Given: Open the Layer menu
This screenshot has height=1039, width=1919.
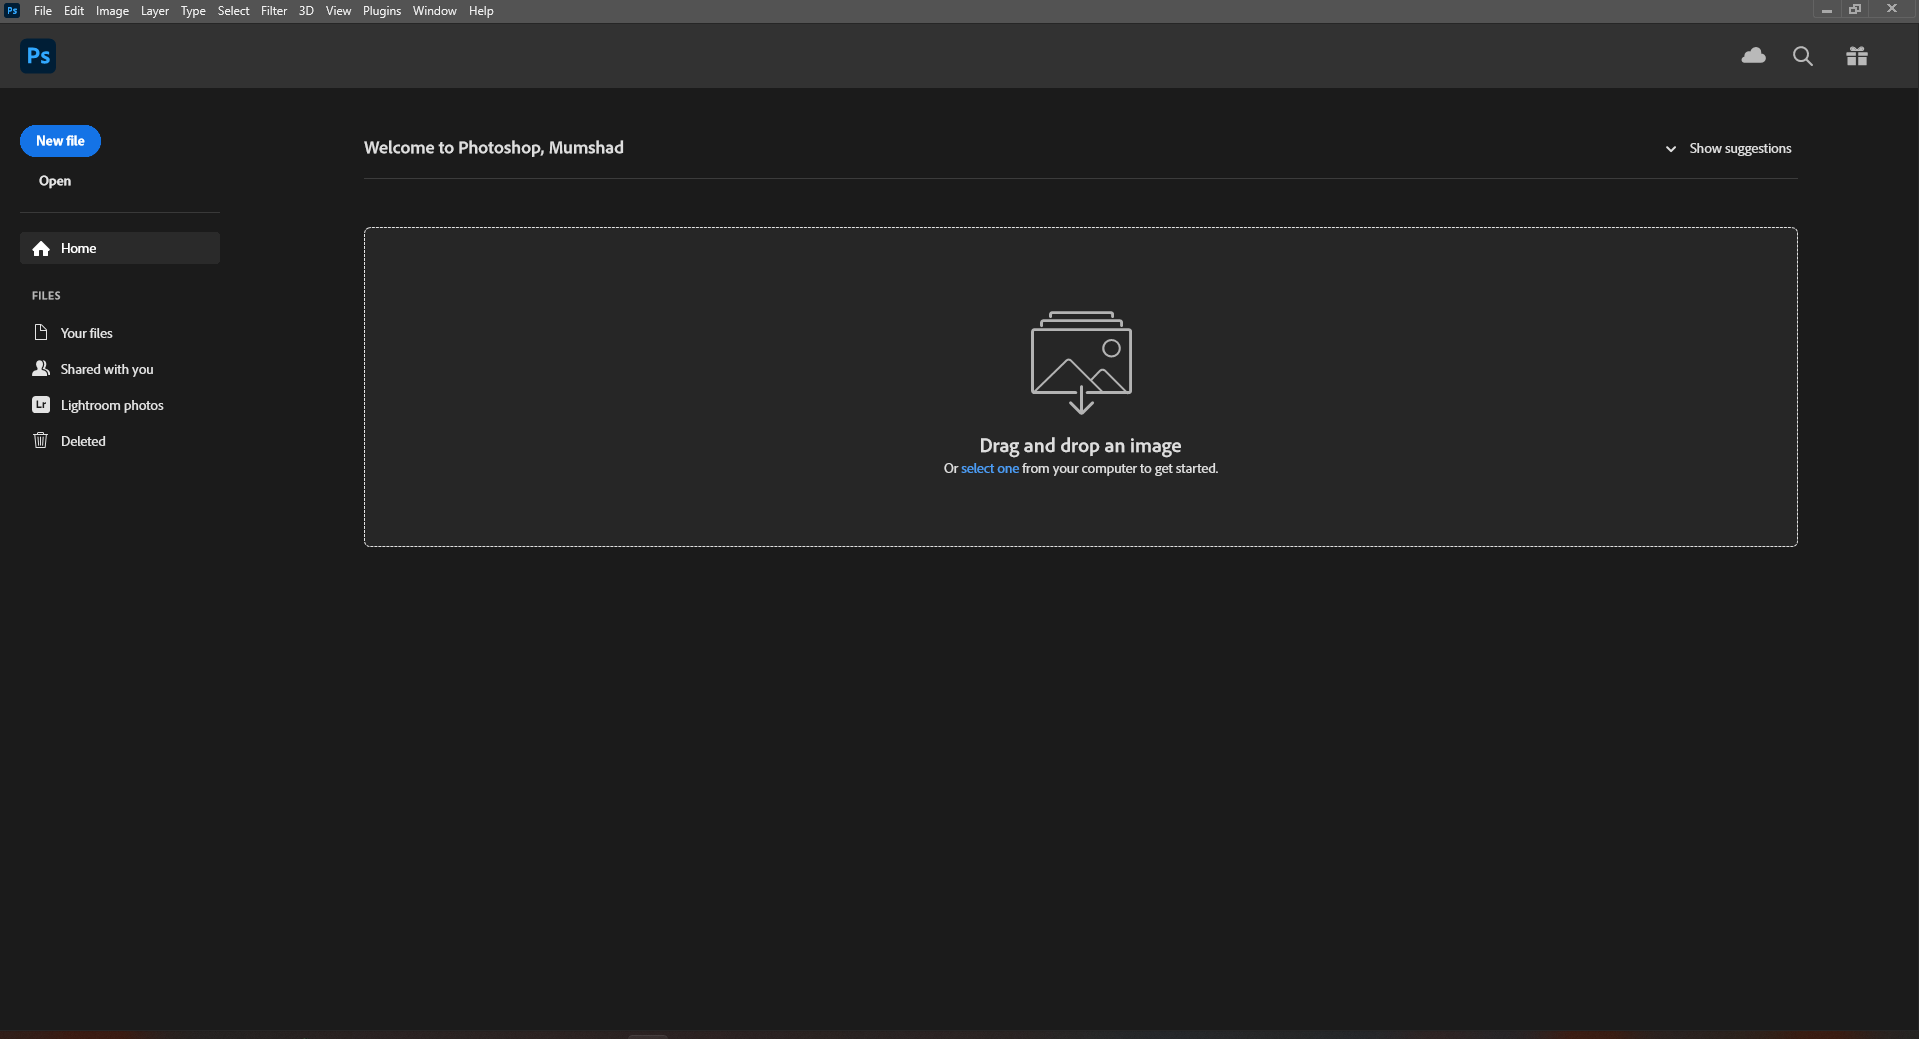Looking at the screenshot, I should [155, 11].
